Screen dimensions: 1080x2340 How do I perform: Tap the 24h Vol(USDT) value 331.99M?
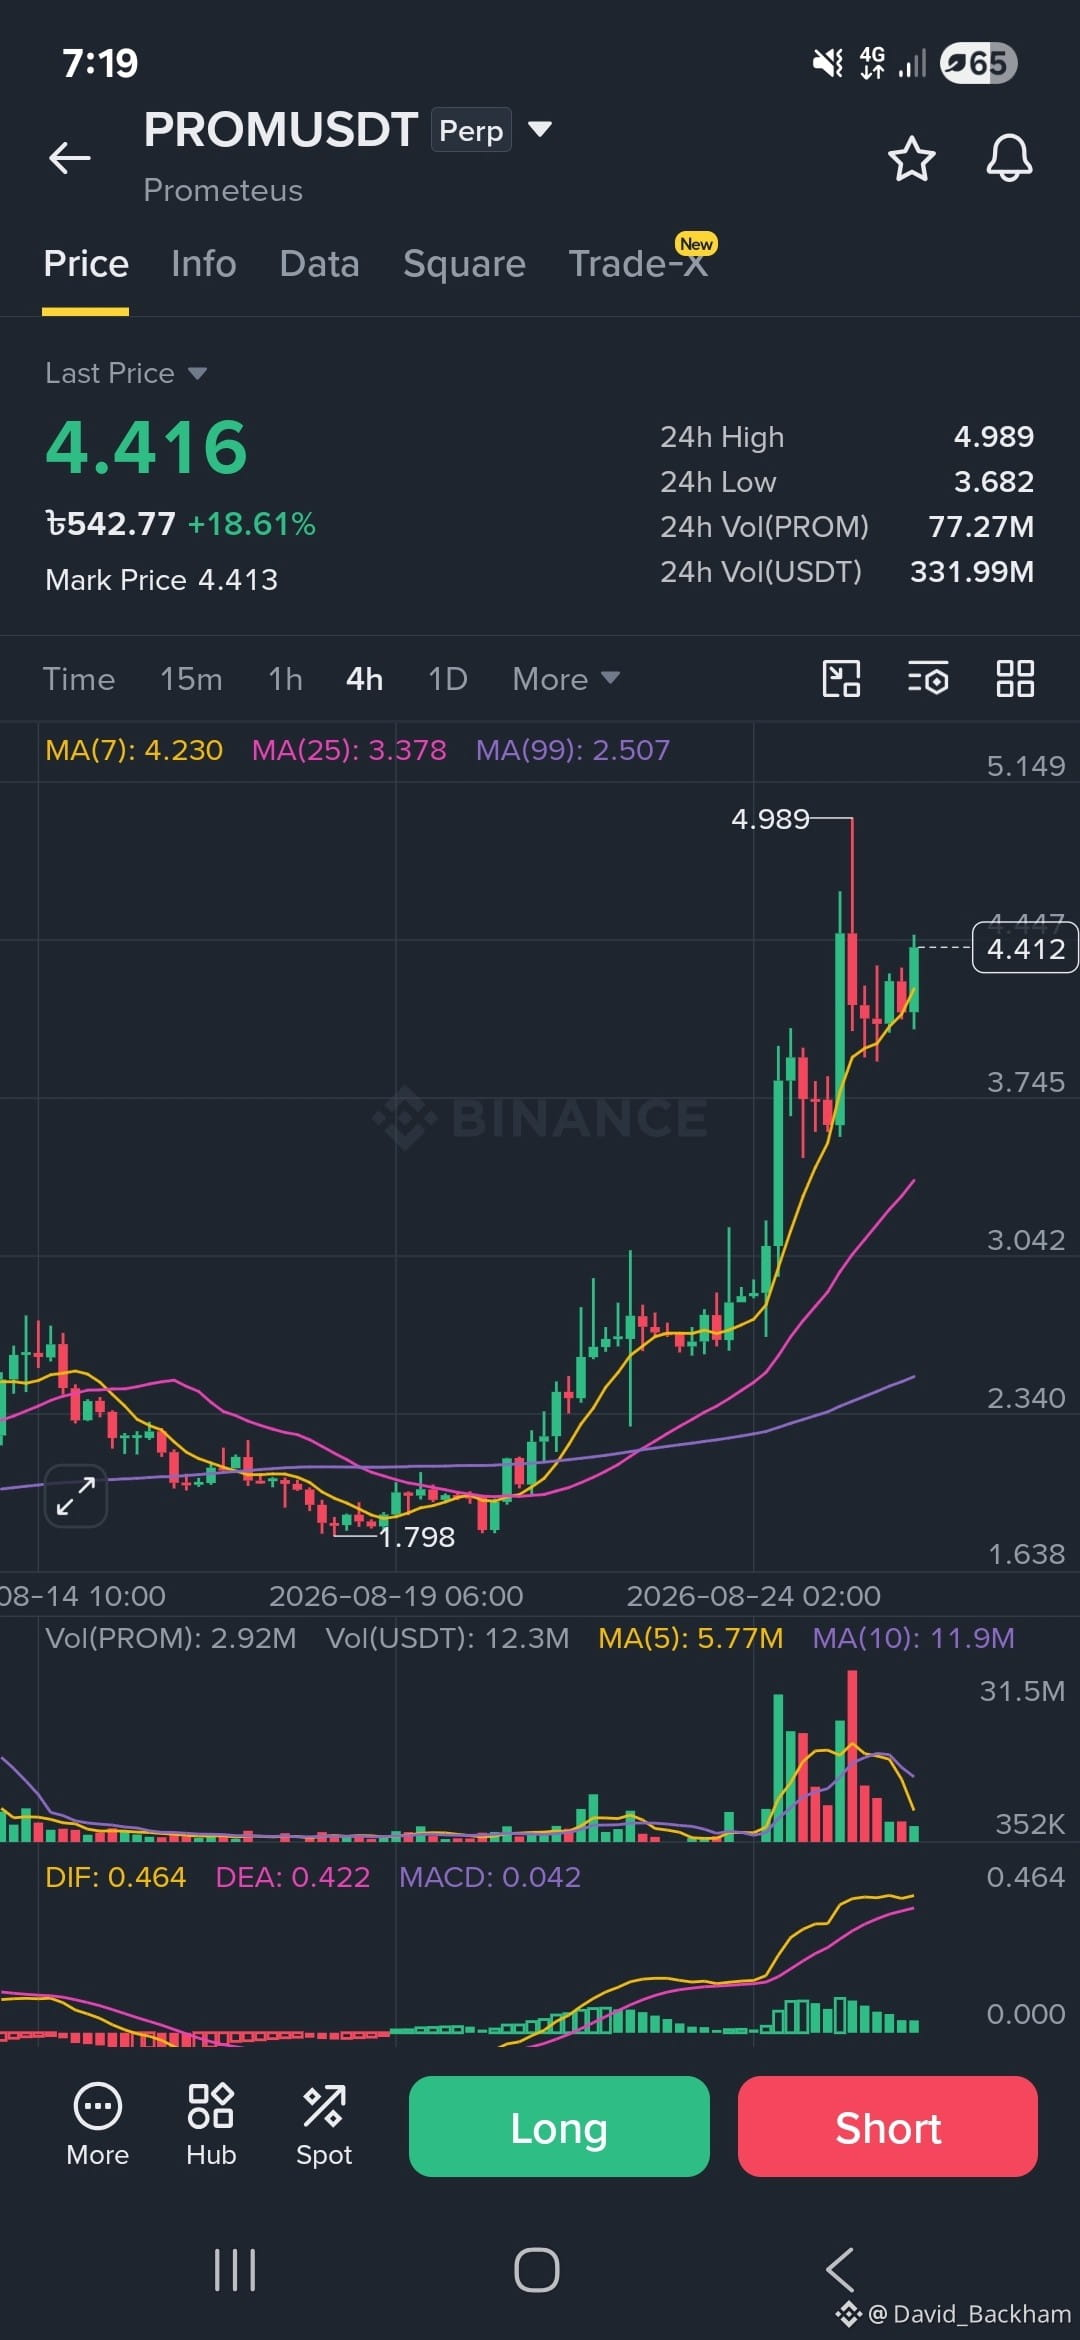[972, 572]
